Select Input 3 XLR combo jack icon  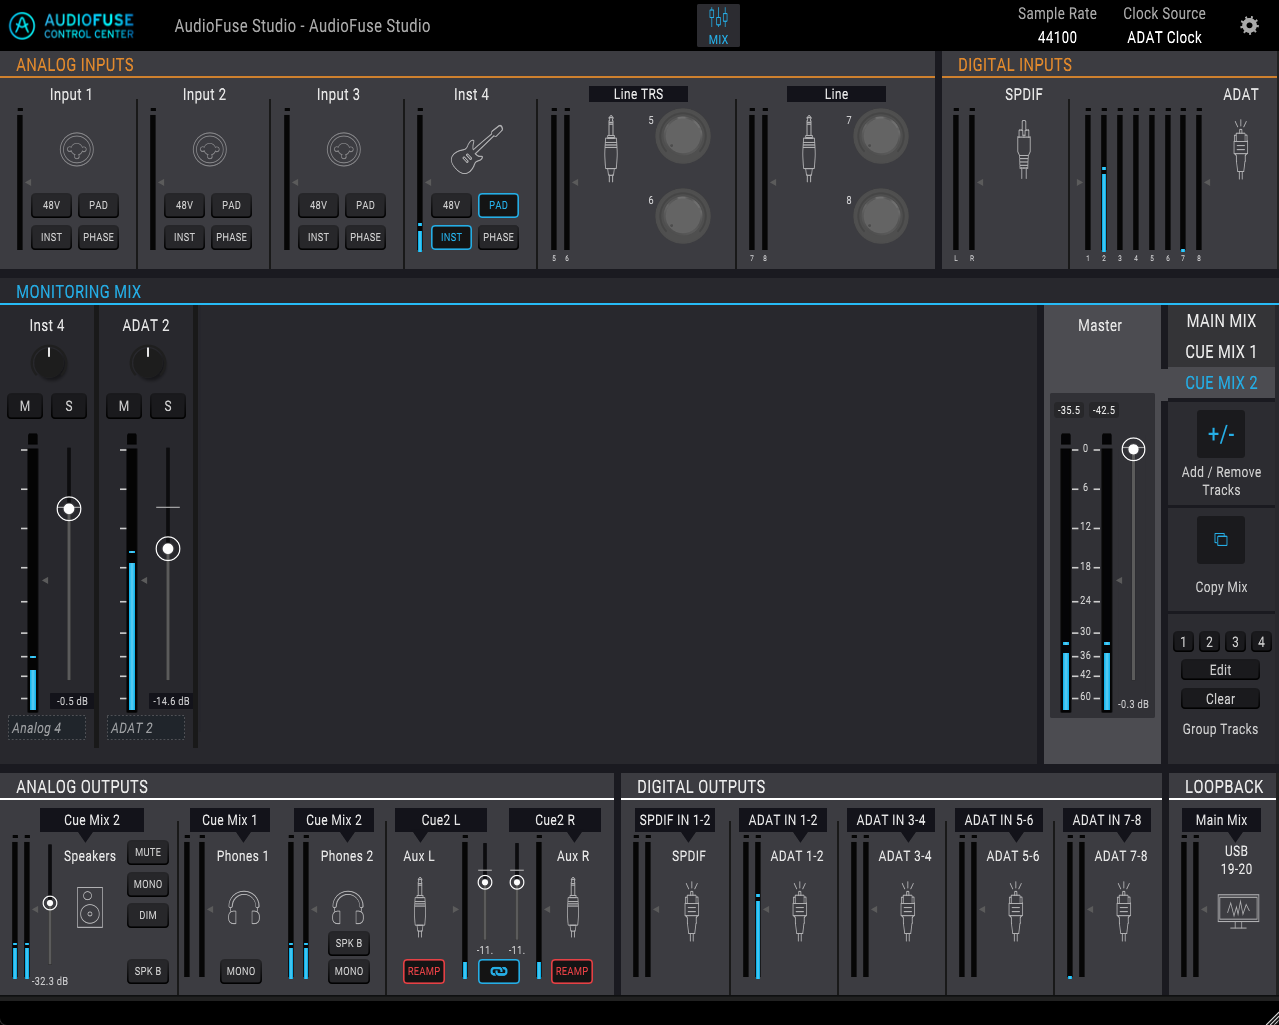click(x=344, y=150)
